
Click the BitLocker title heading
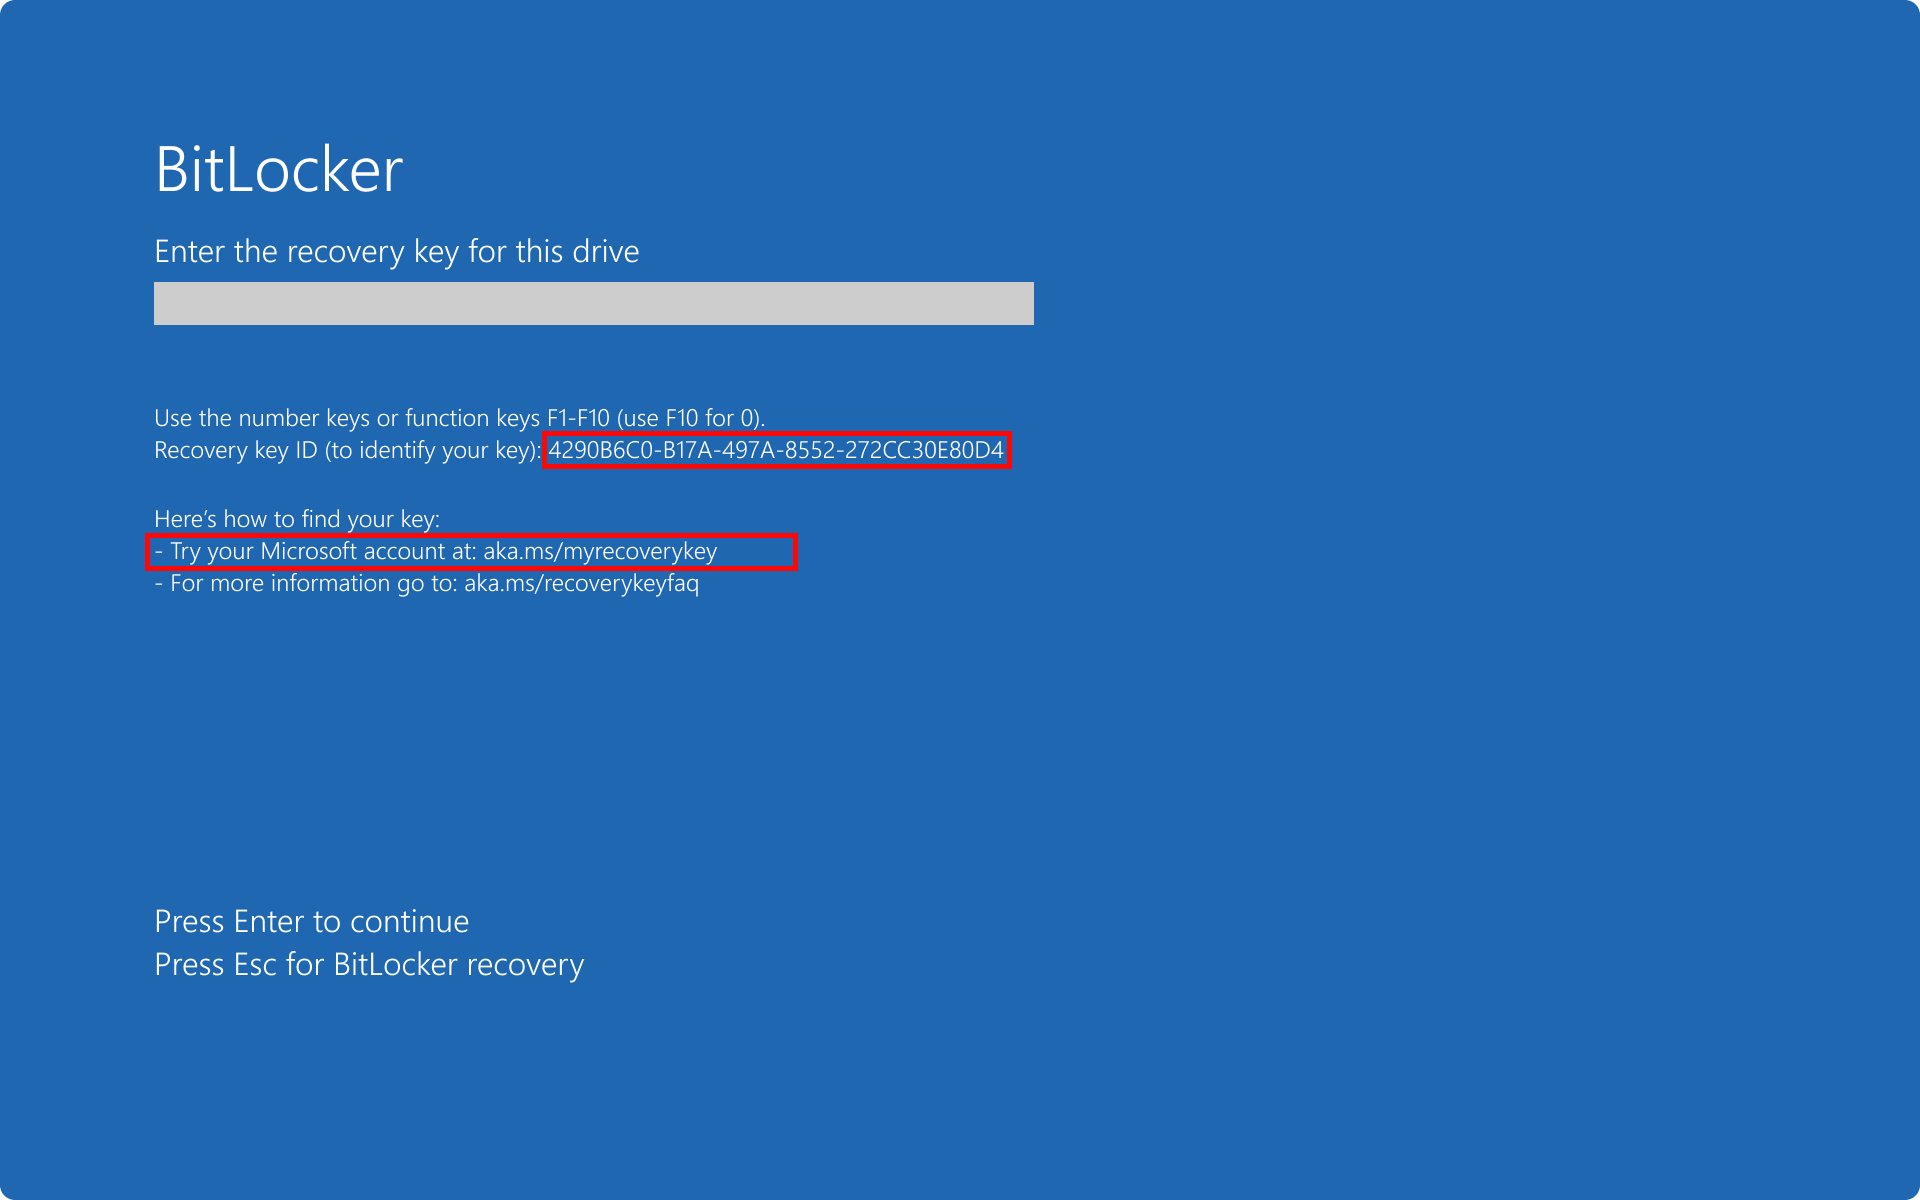pyautogui.click(x=278, y=170)
